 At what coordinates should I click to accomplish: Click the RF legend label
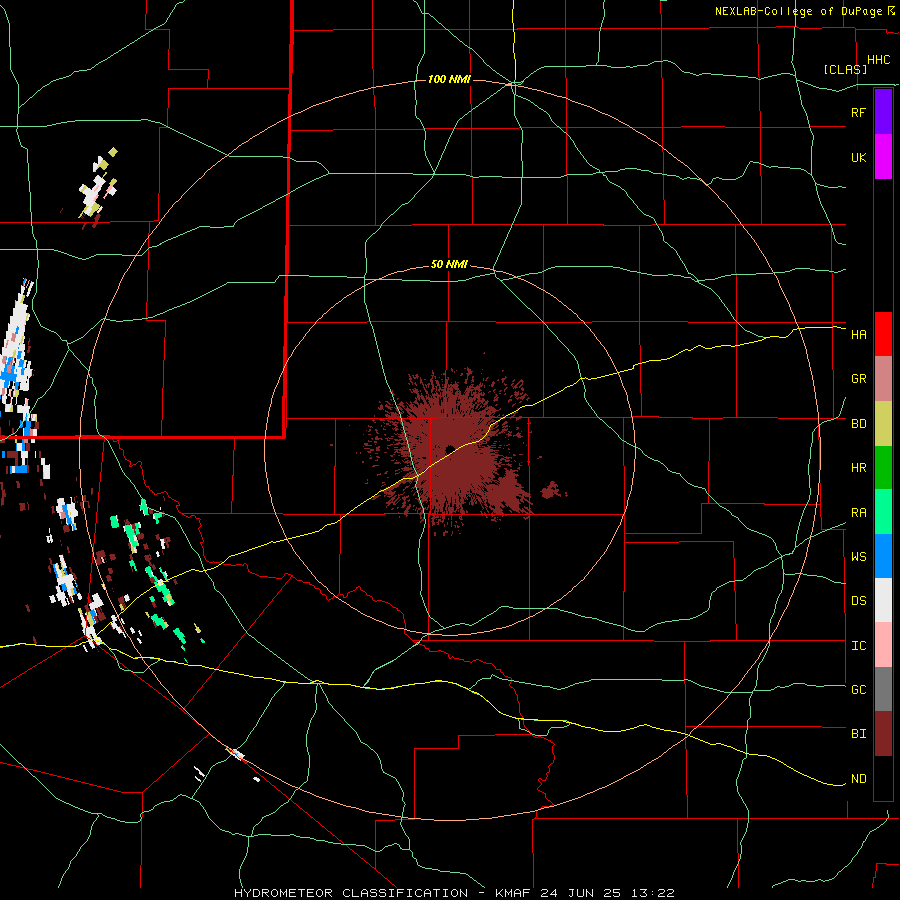pos(858,112)
